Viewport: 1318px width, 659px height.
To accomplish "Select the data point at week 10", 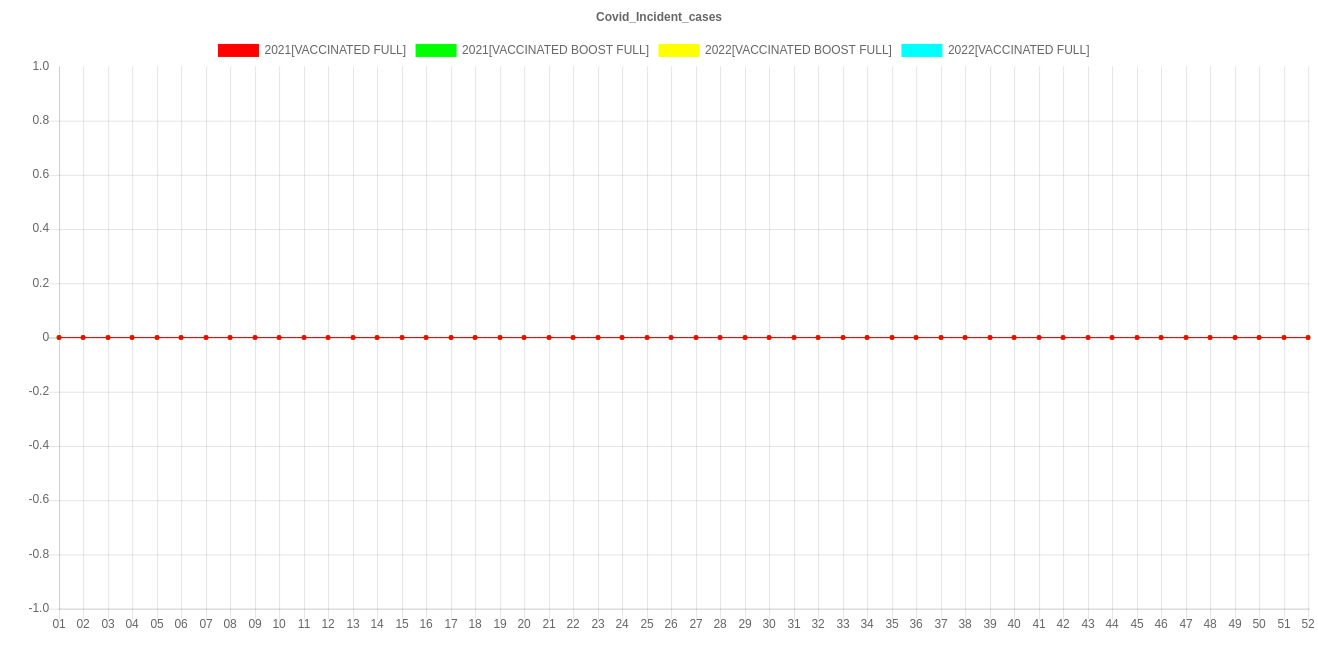I will [279, 337].
